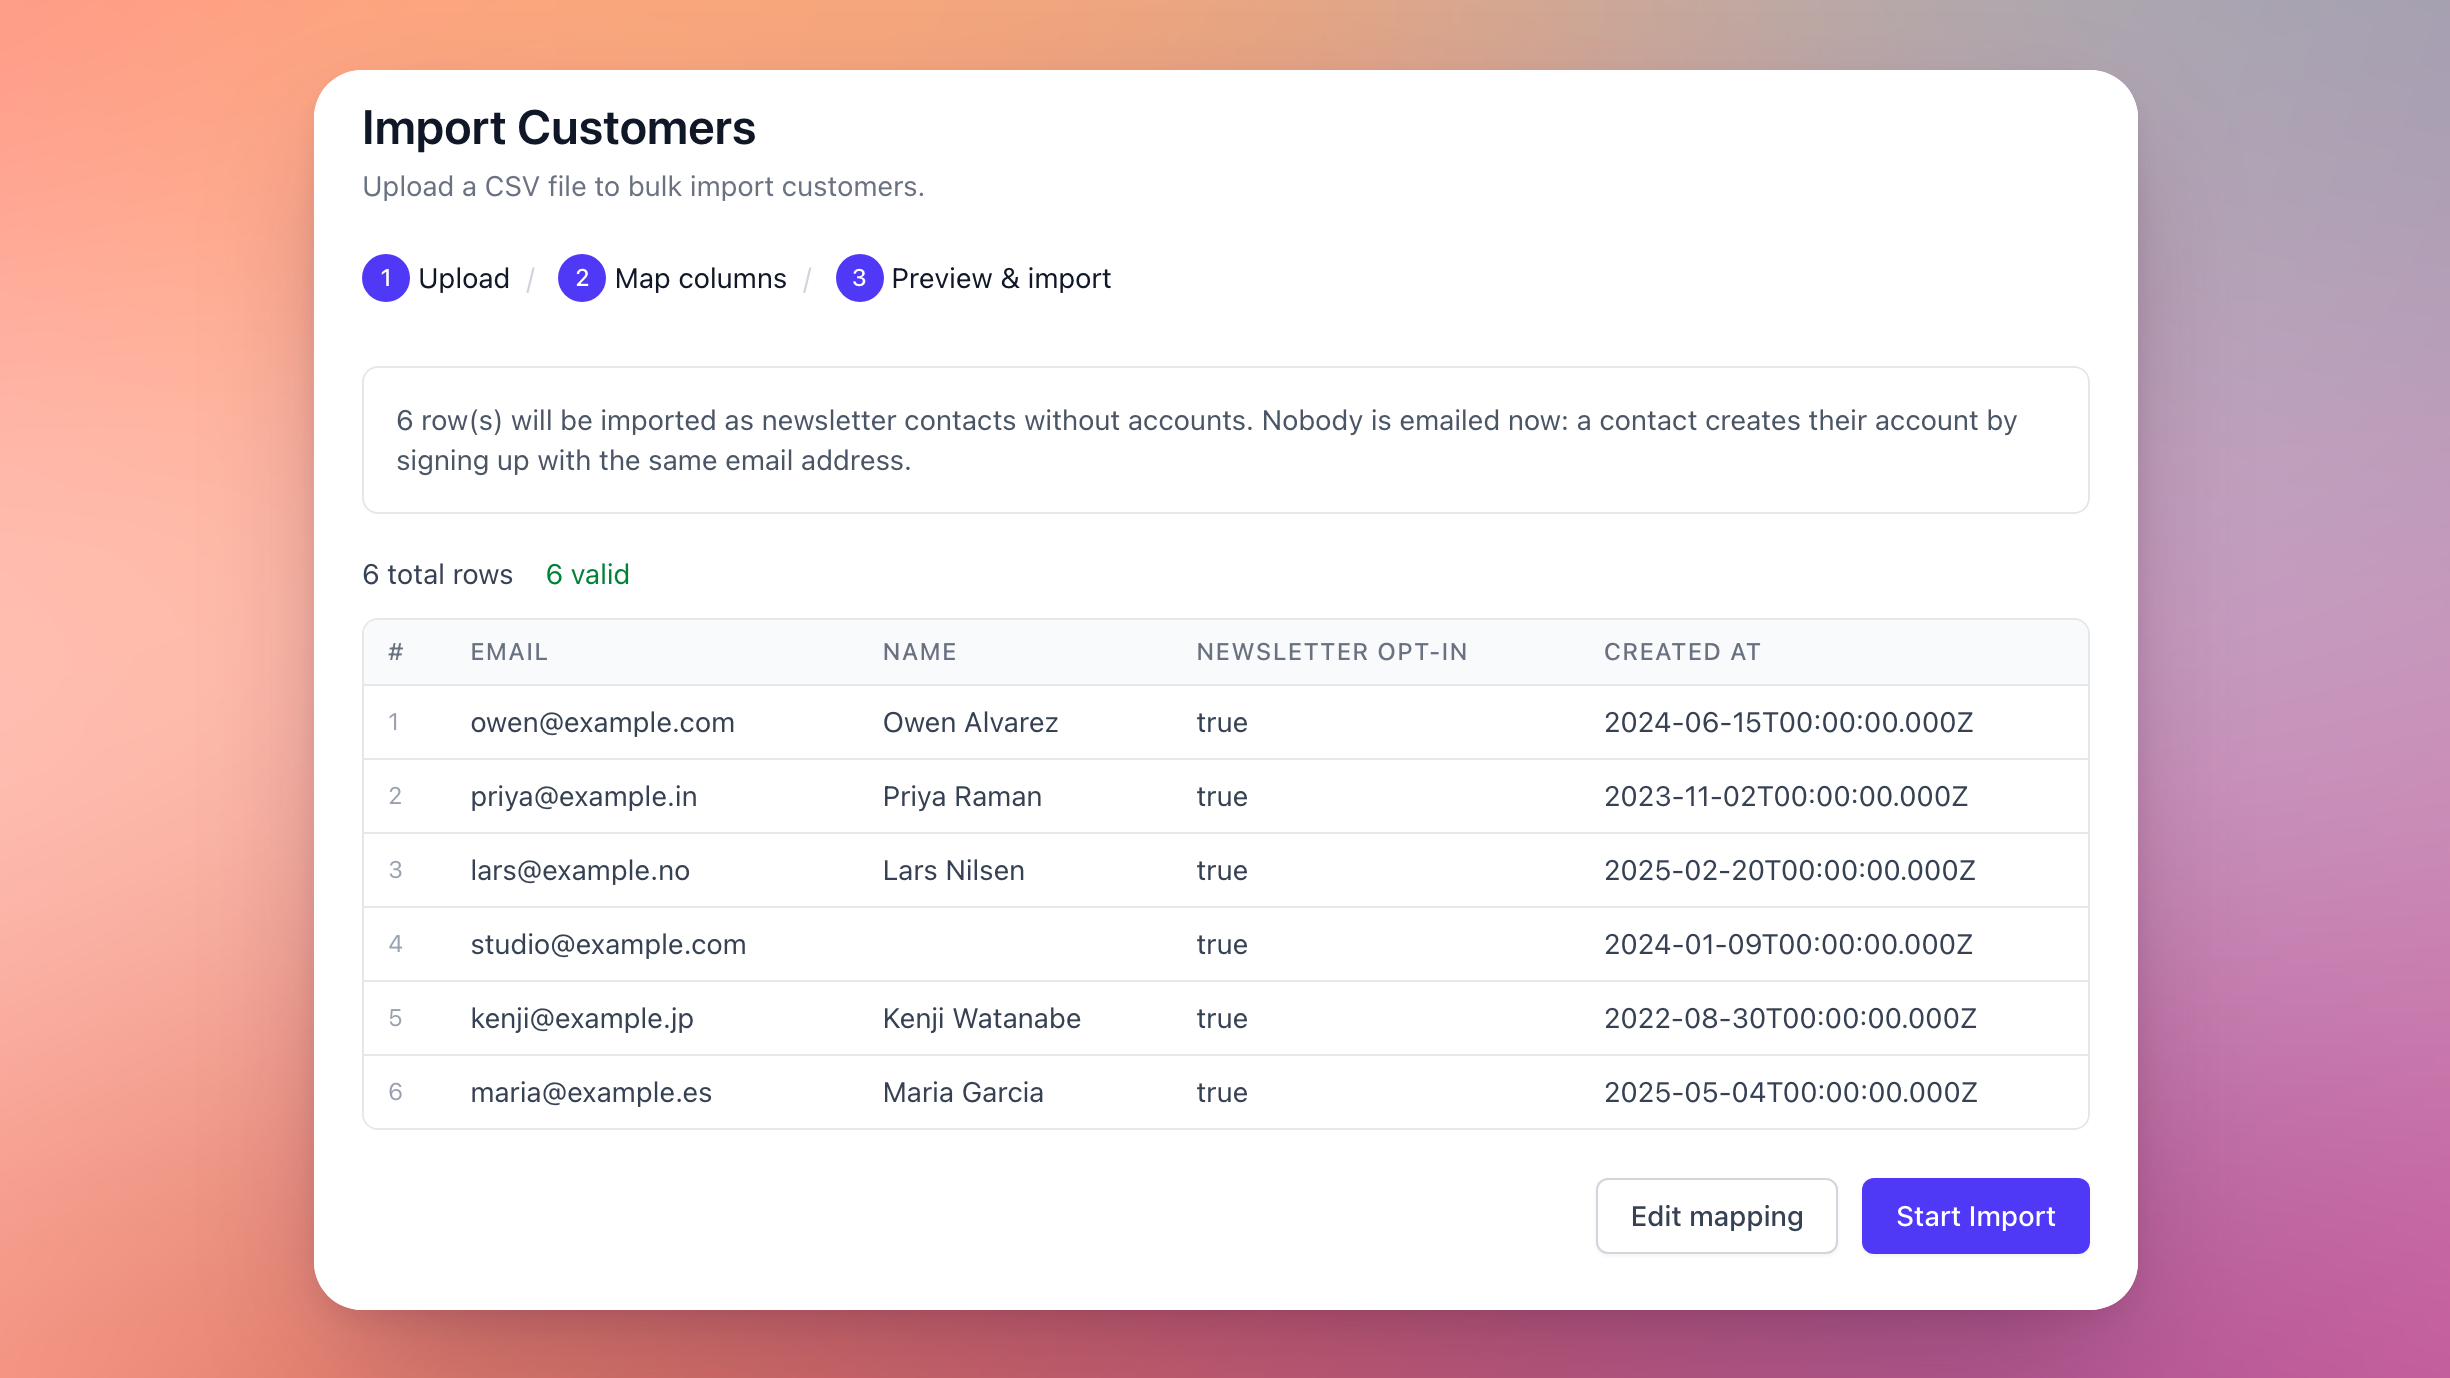The height and width of the screenshot is (1378, 2450).
Task: Go to step 1 Upload circle
Action: tap(386, 278)
